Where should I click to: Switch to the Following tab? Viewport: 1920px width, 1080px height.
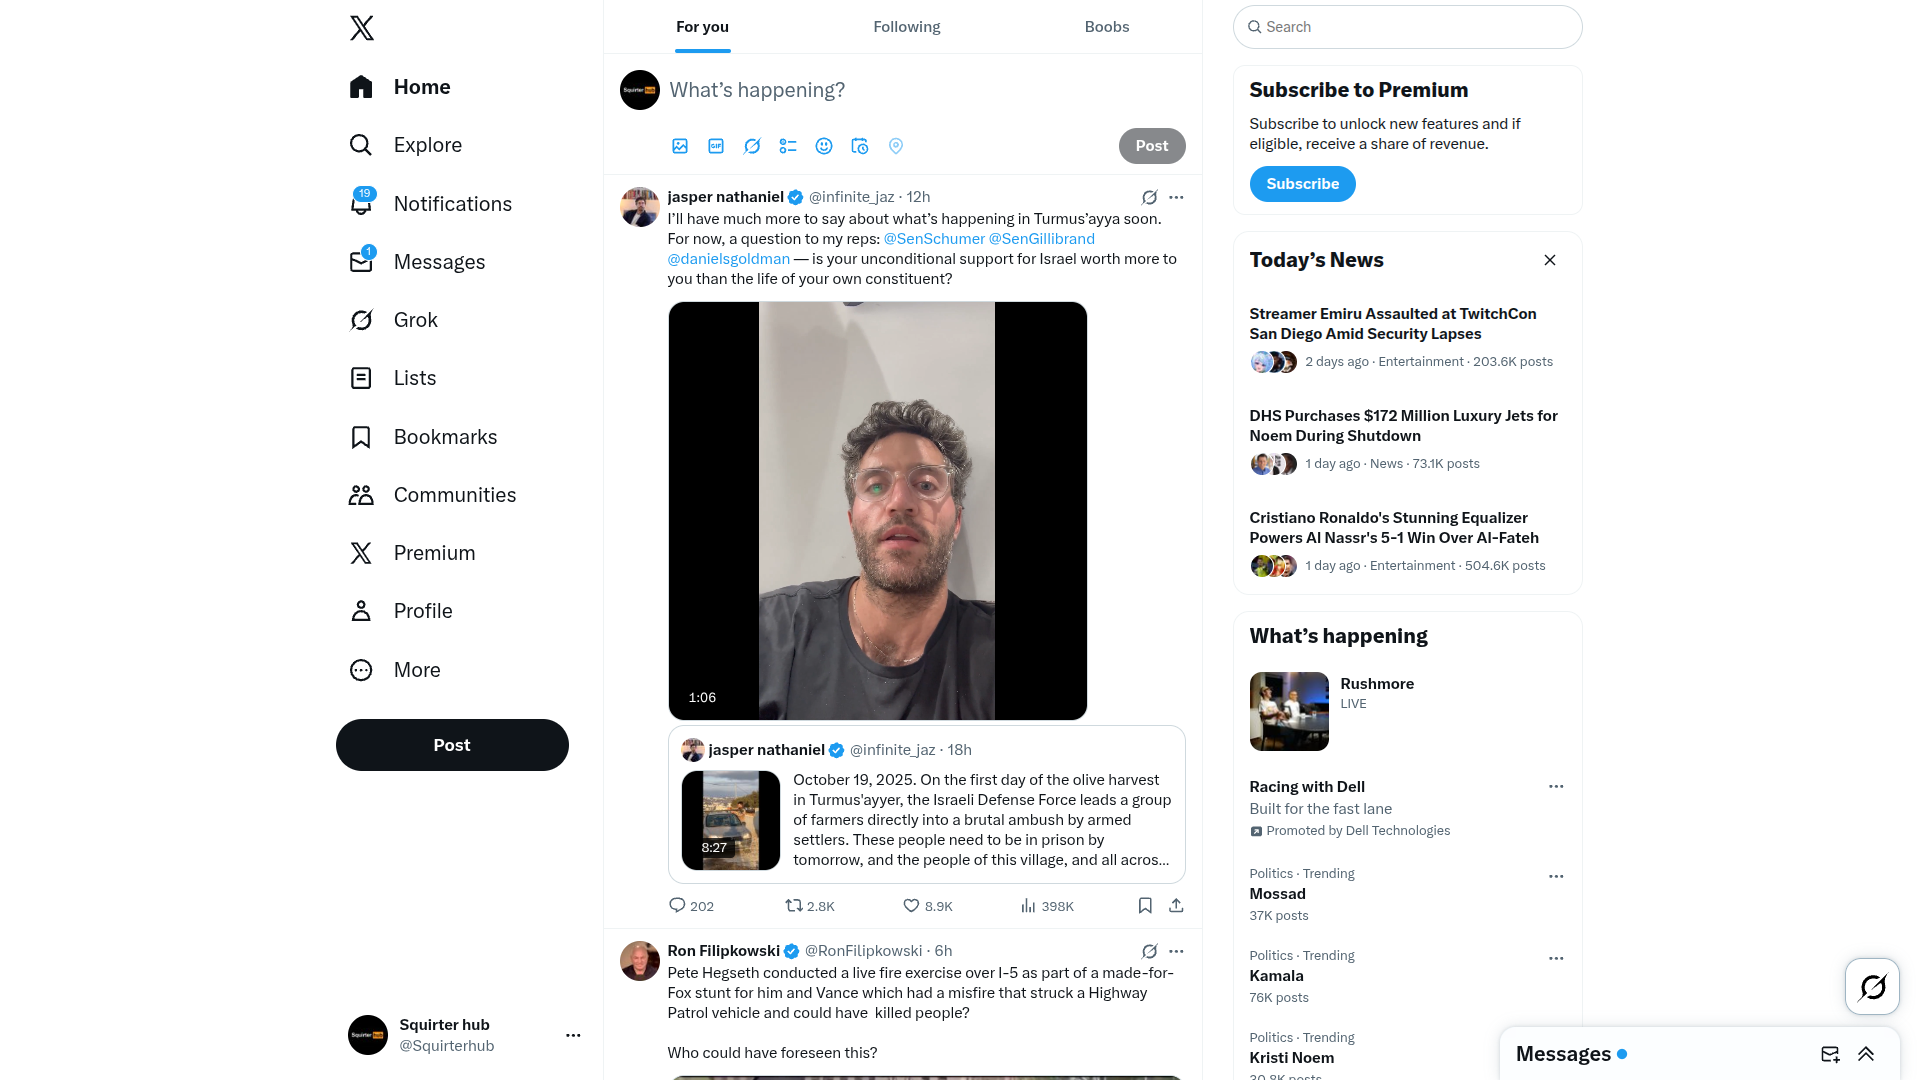(x=906, y=27)
